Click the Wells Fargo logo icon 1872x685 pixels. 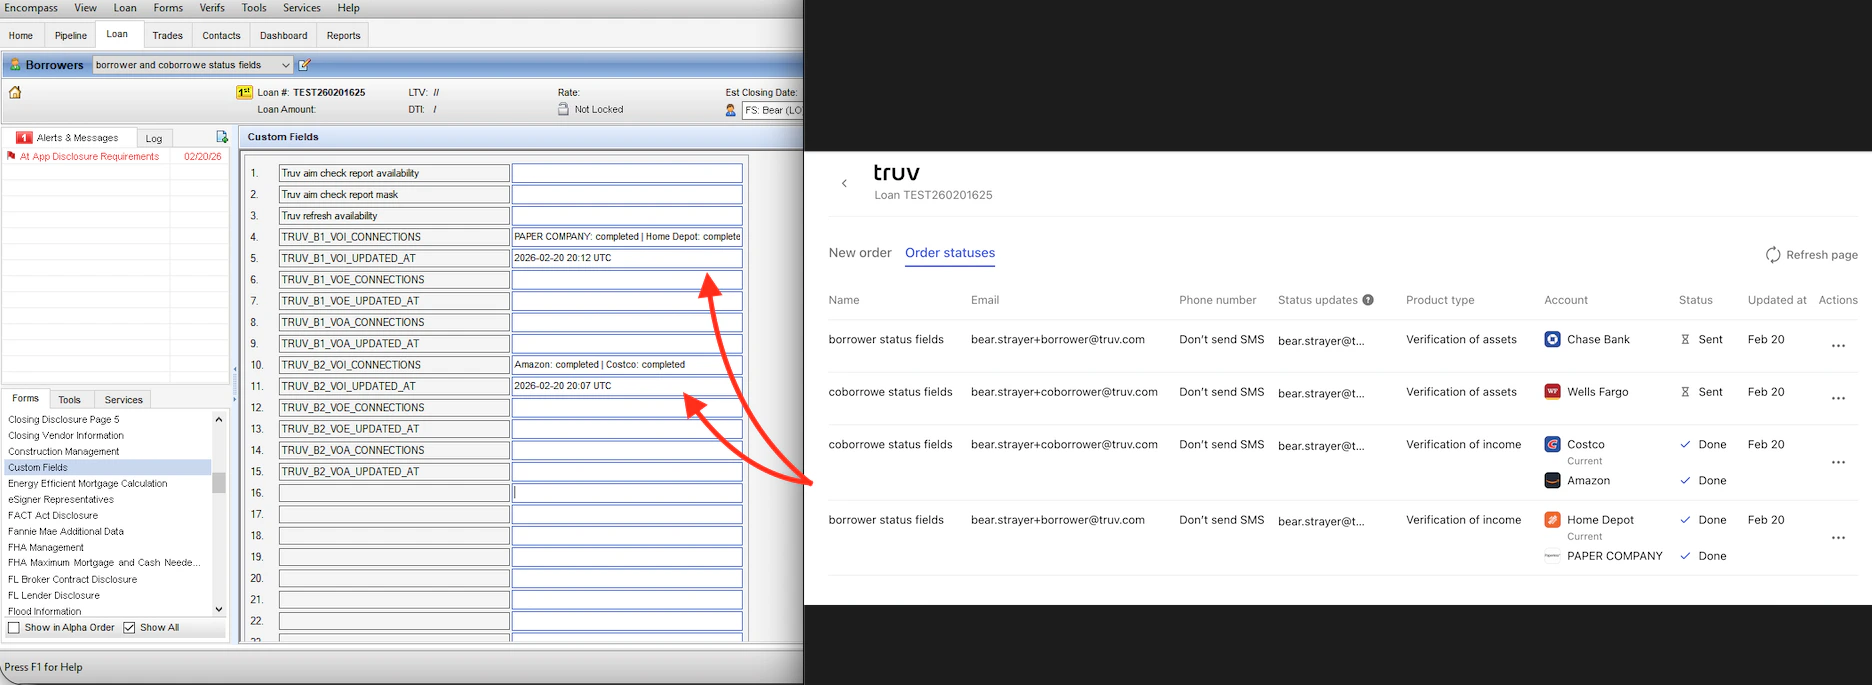tap(1552, 391)
